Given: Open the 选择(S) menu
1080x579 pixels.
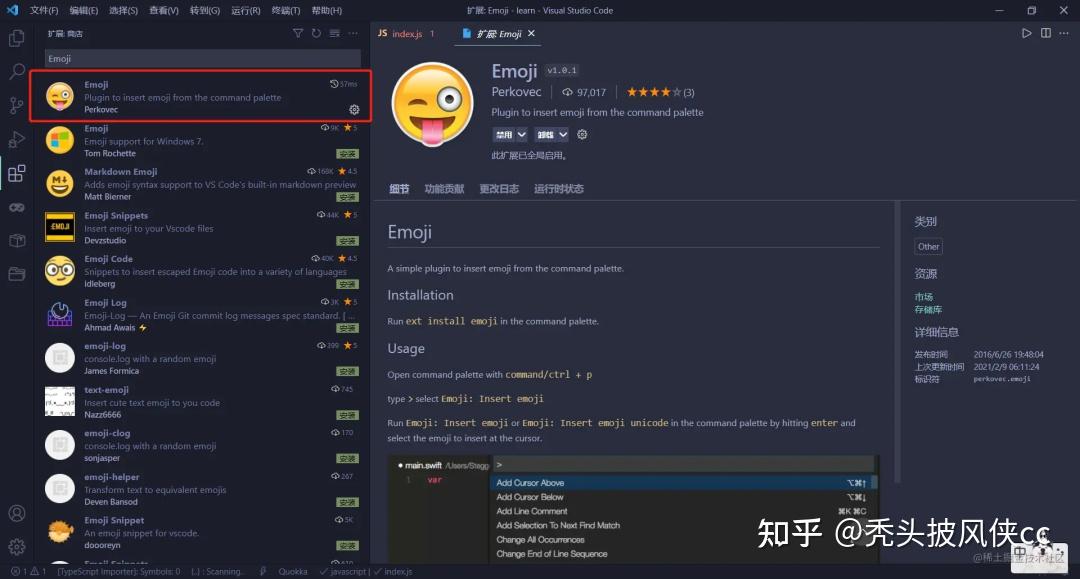Looking at the screenshot, I should [x=123, y=10].
